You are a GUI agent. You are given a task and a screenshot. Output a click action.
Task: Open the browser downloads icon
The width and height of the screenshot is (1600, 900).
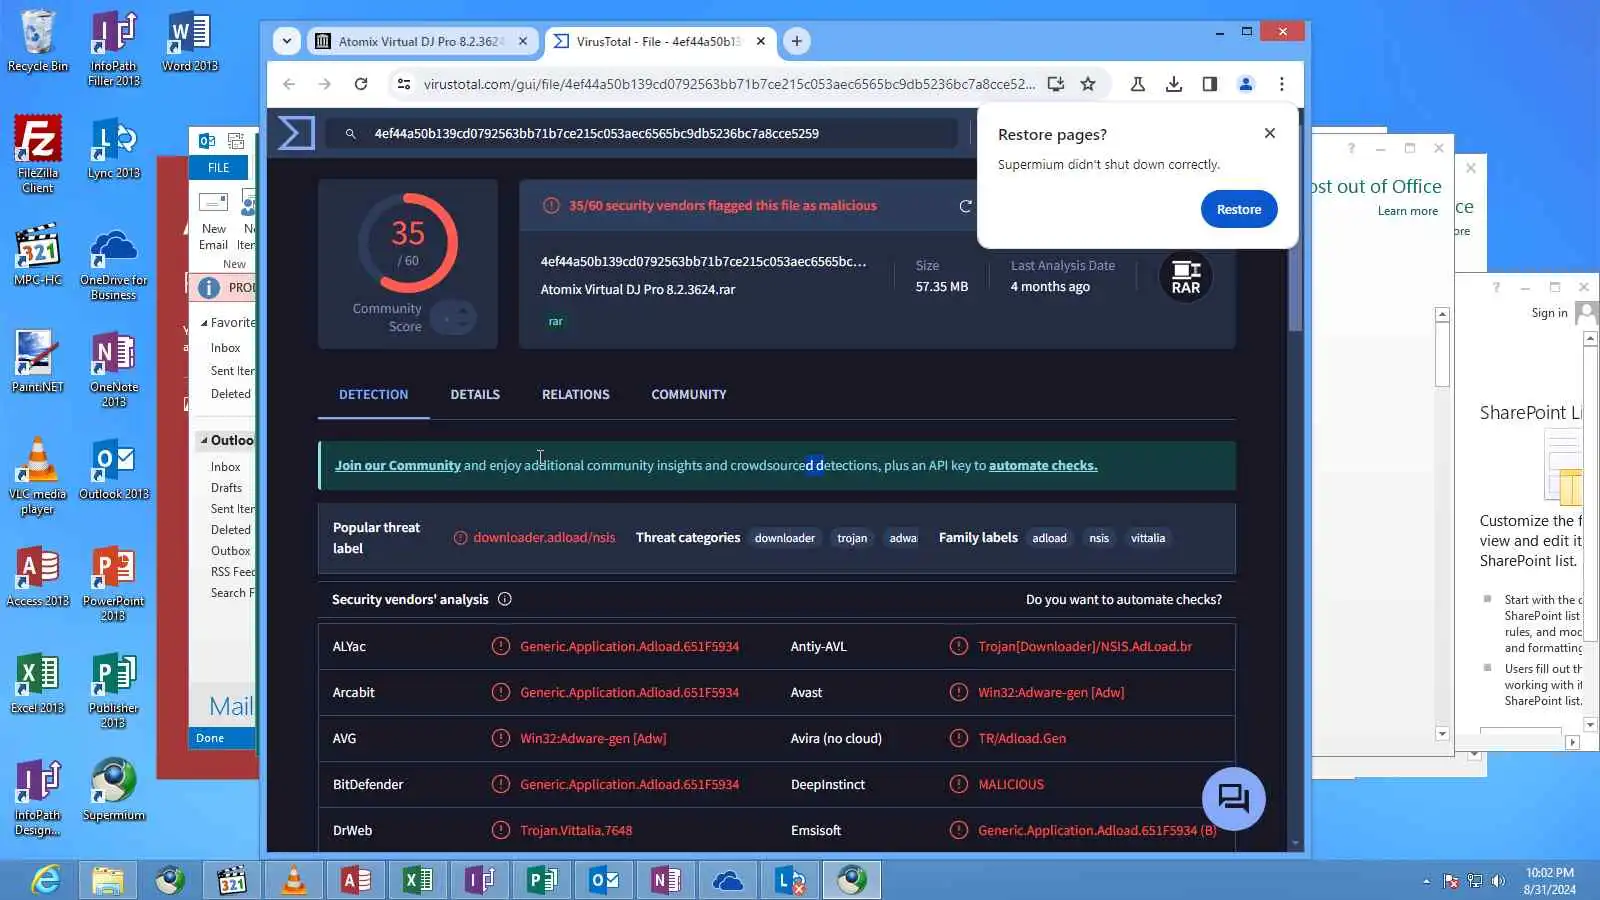(x=1174, y=84)
